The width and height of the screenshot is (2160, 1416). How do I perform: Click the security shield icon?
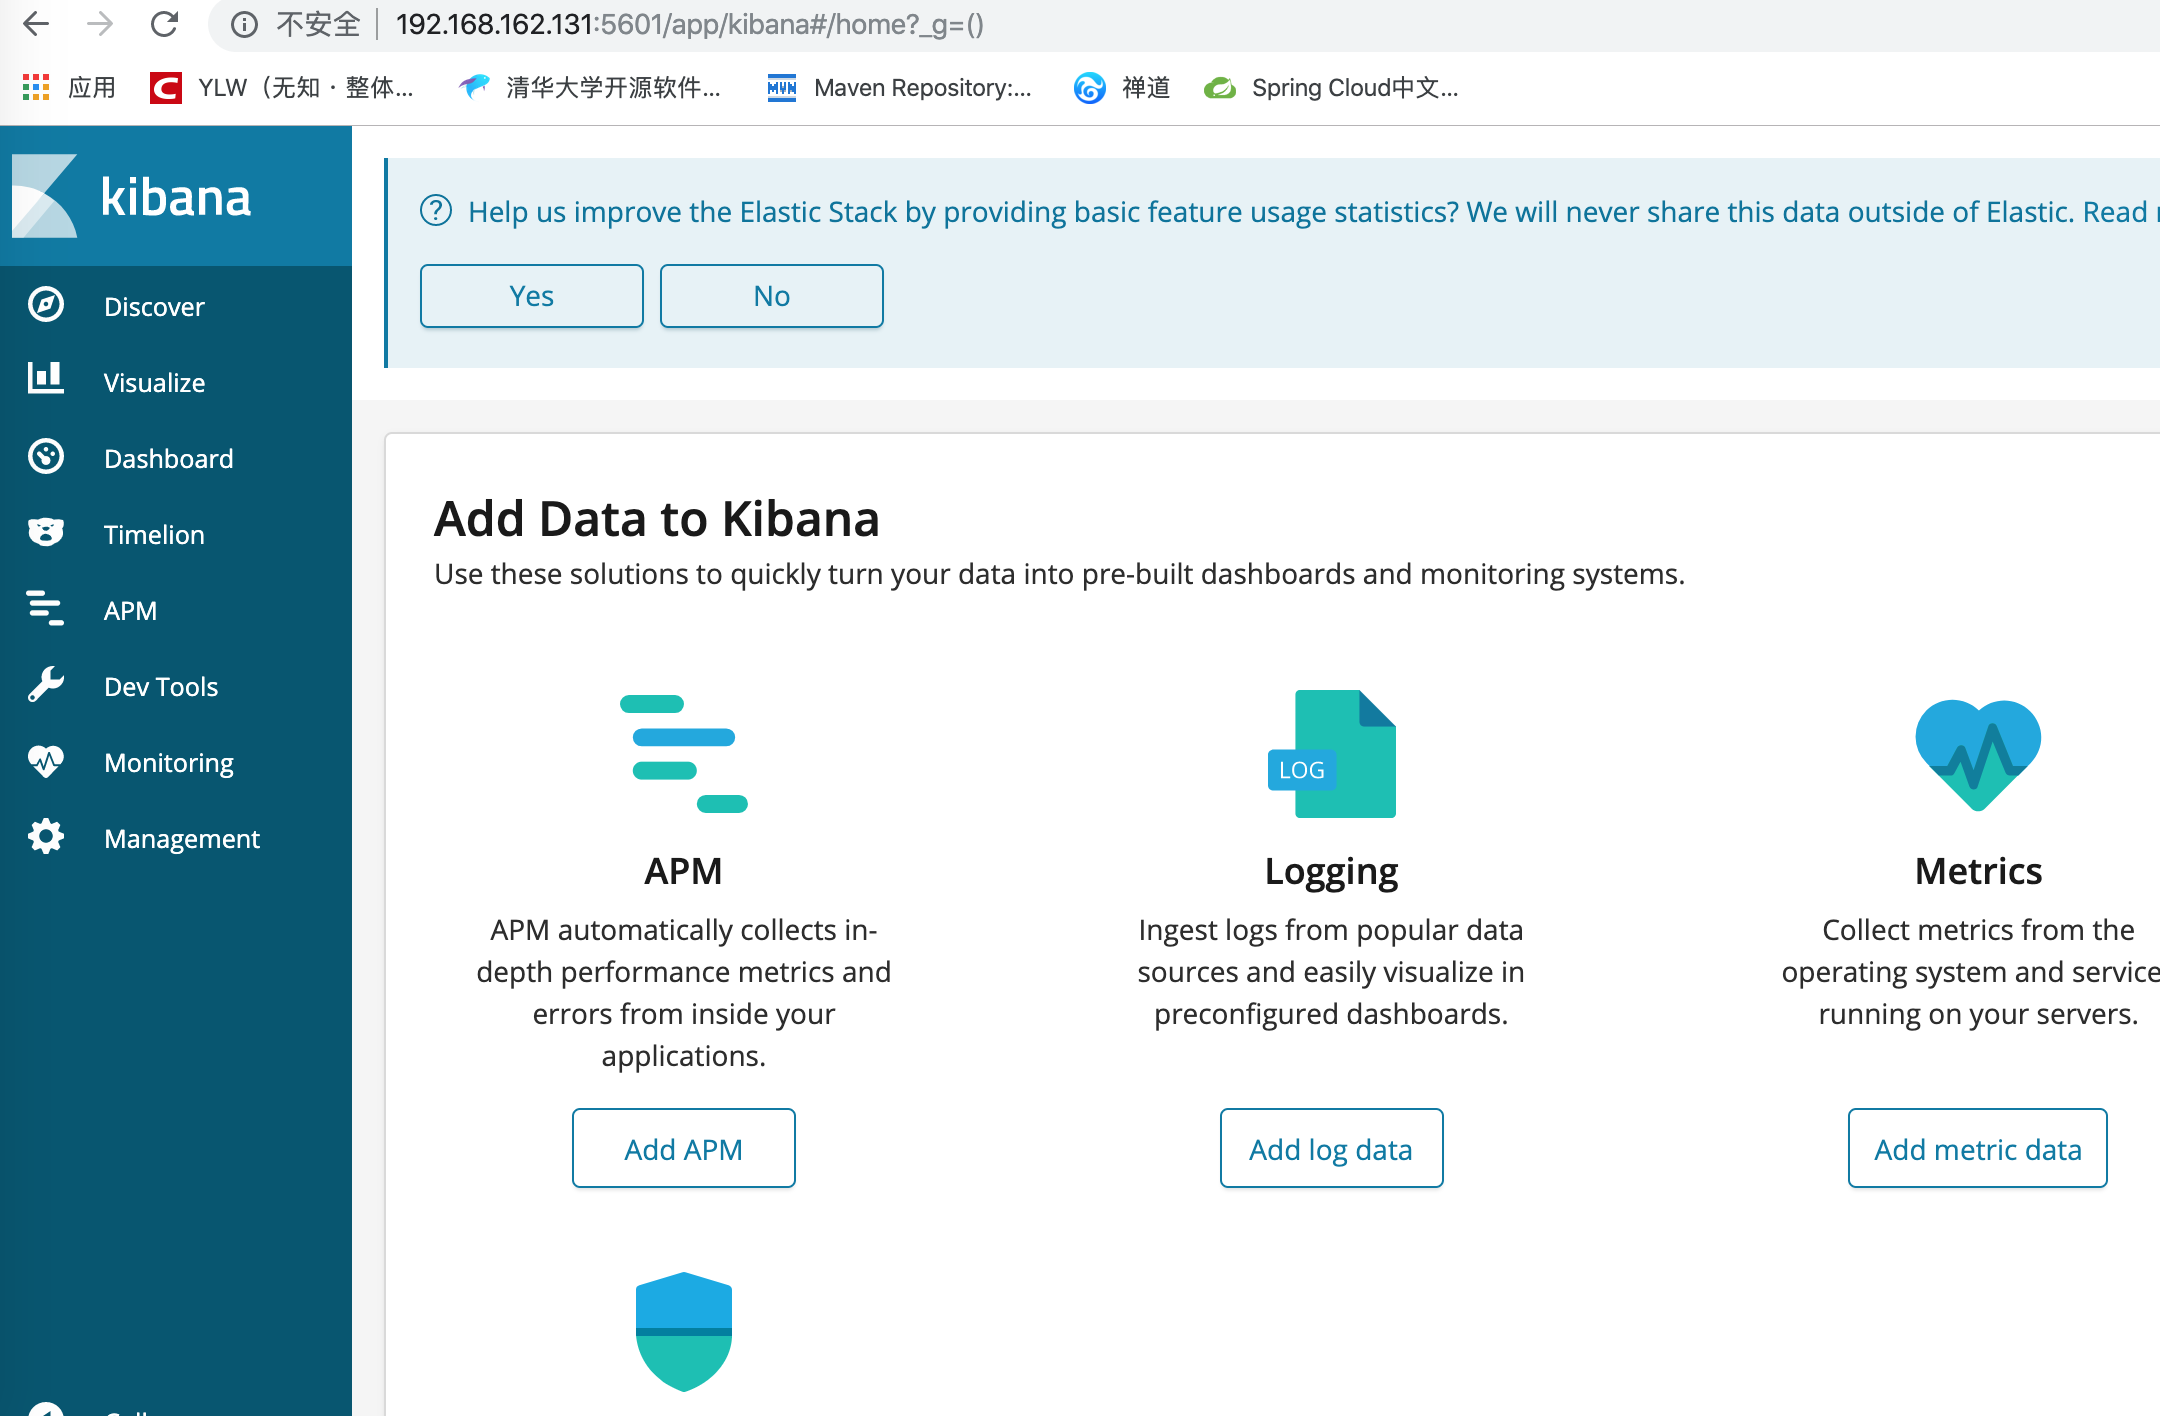coord(684,1332)
